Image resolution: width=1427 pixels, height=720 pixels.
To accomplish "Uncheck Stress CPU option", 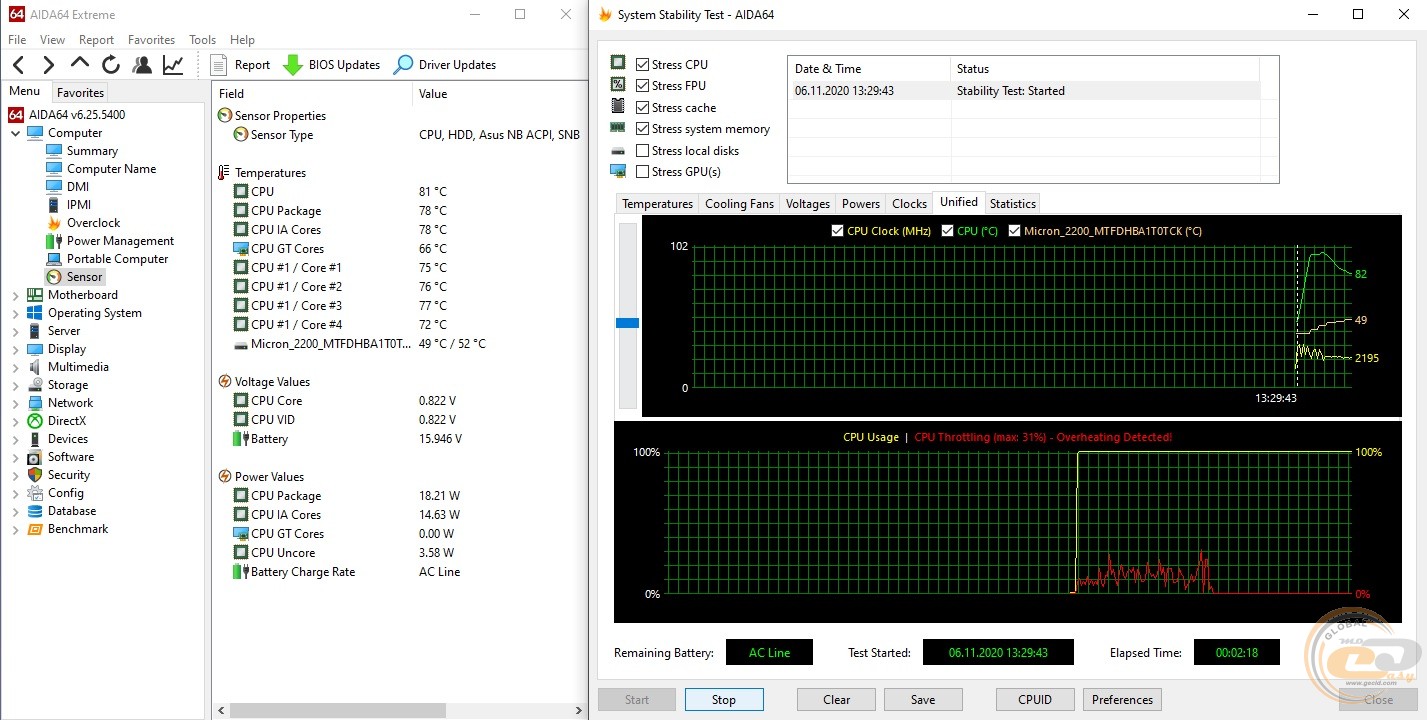I will [642, 65].
